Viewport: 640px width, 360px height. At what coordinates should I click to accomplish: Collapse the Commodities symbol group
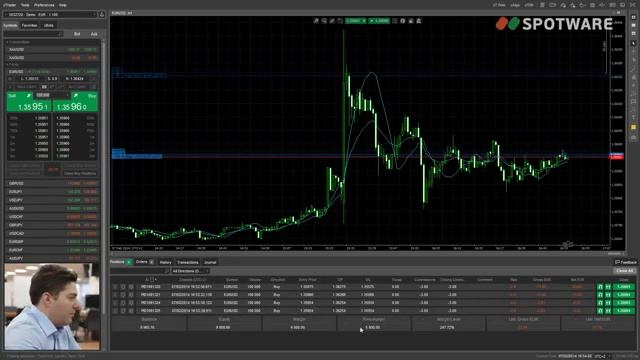[7, 42]
